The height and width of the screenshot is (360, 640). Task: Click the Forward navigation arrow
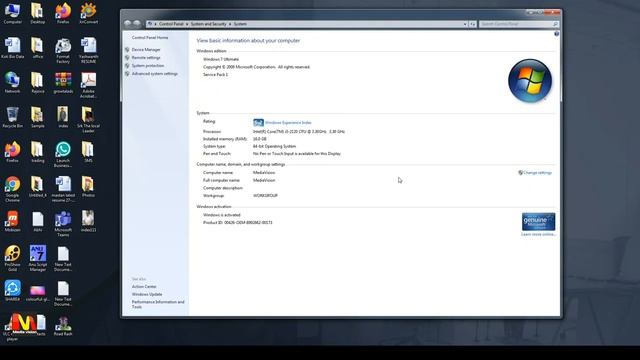click(x=137, y=24)
